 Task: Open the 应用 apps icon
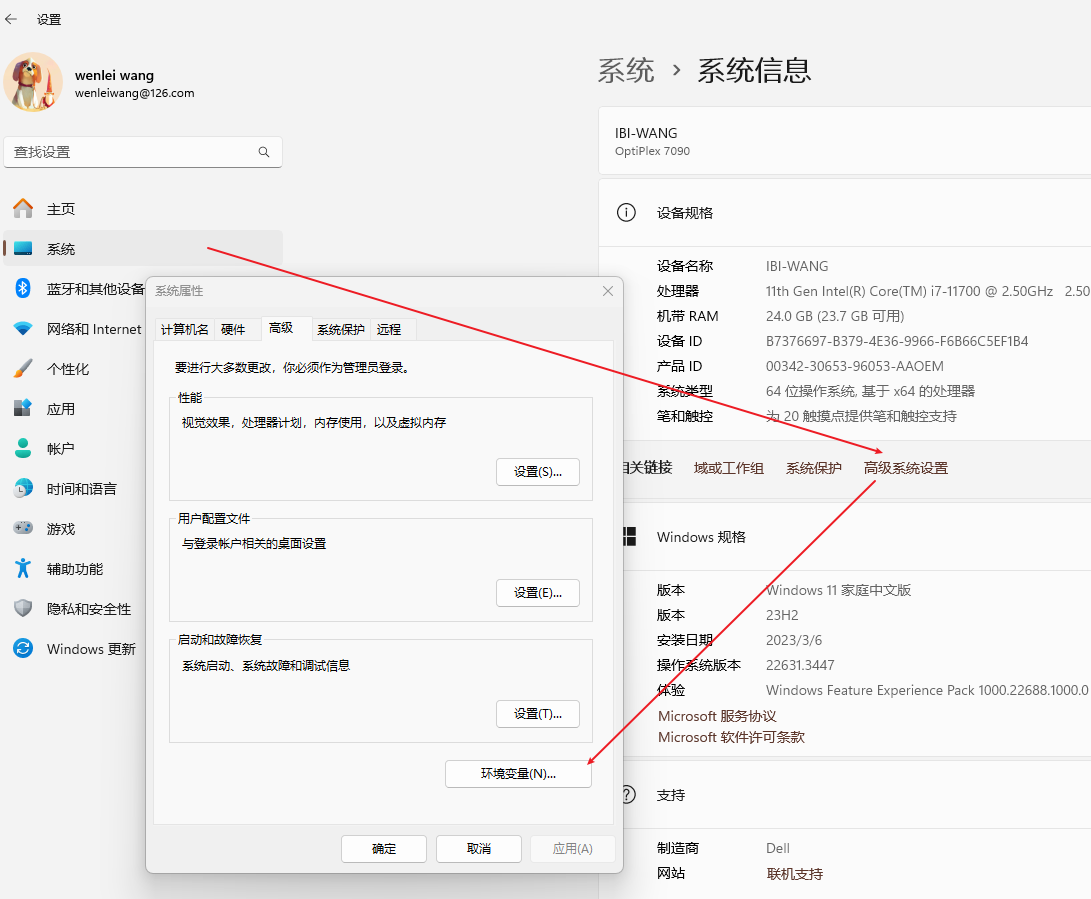(23, 409)
